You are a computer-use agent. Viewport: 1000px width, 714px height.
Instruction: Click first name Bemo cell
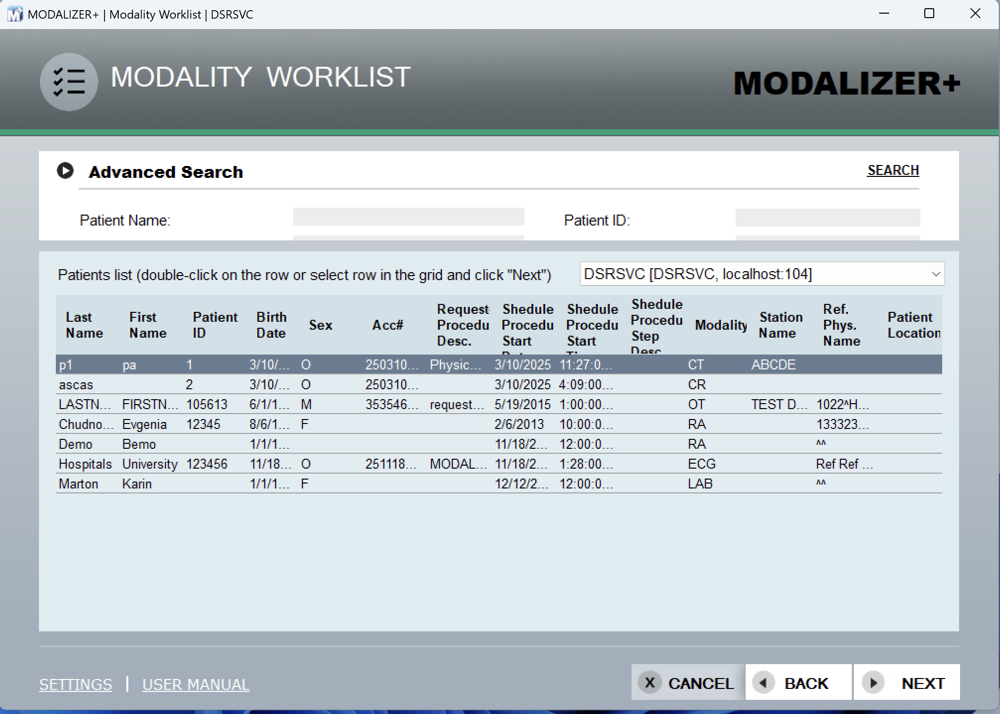pyautogui.click(x=138, y=444)
